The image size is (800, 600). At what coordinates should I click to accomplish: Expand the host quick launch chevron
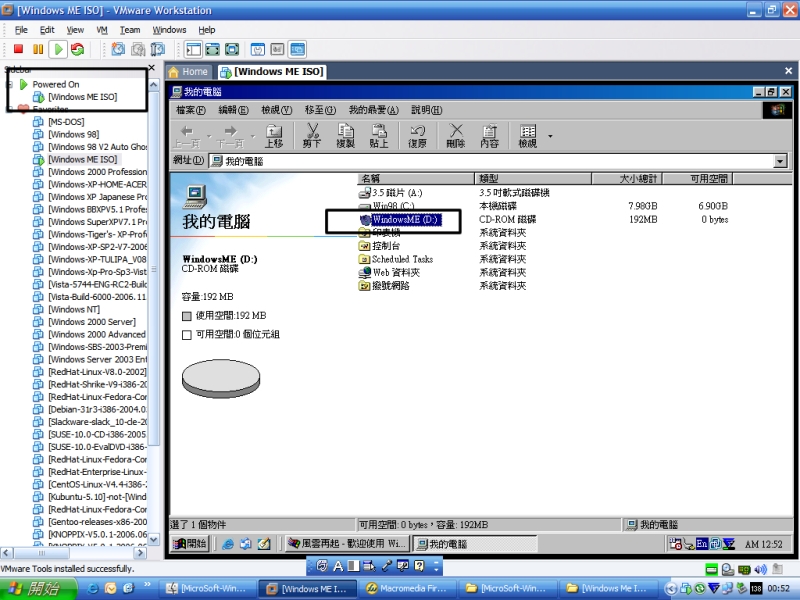pyautogui.click(x=147, y=585)
